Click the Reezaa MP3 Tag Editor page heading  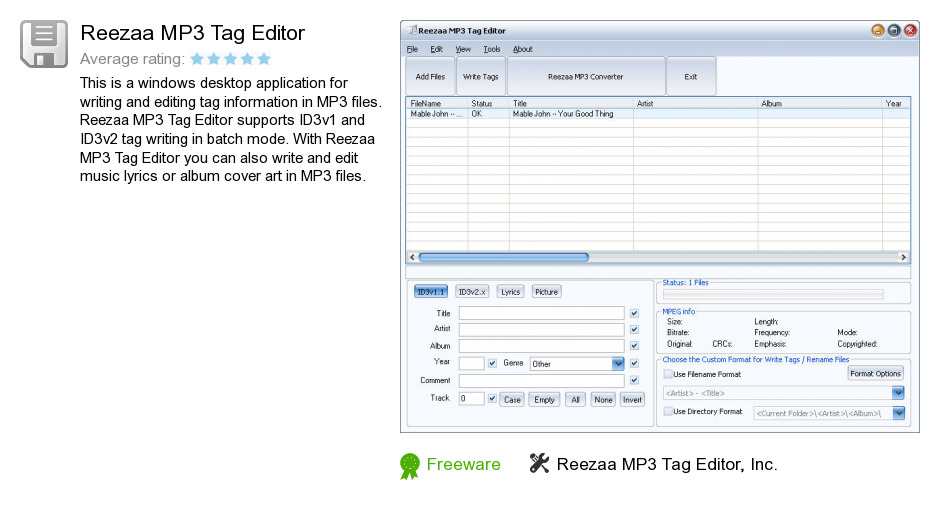[x=192, y=33]
